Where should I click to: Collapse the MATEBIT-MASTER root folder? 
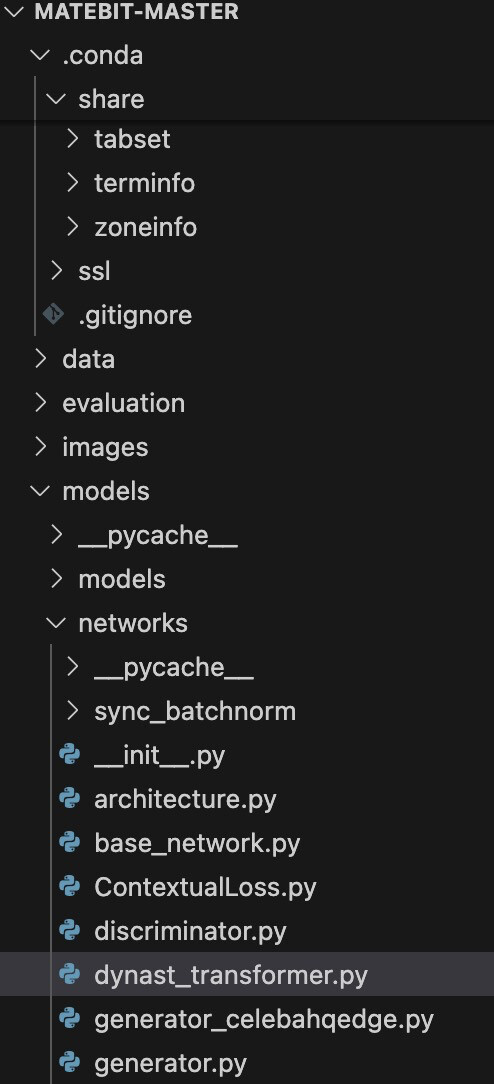(x=14, y=12)
